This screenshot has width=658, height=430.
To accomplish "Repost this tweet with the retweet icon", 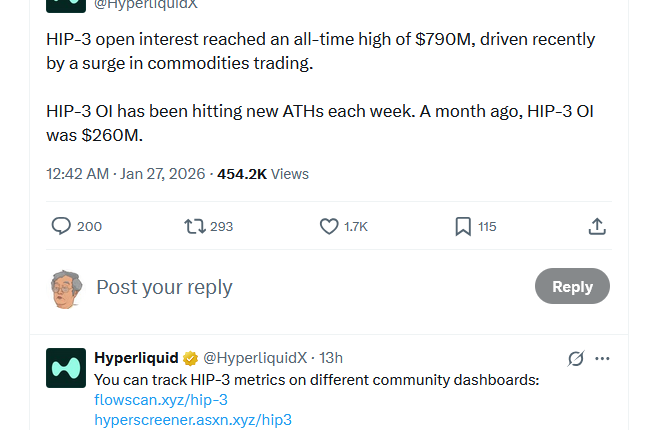I will pos(195,227).
